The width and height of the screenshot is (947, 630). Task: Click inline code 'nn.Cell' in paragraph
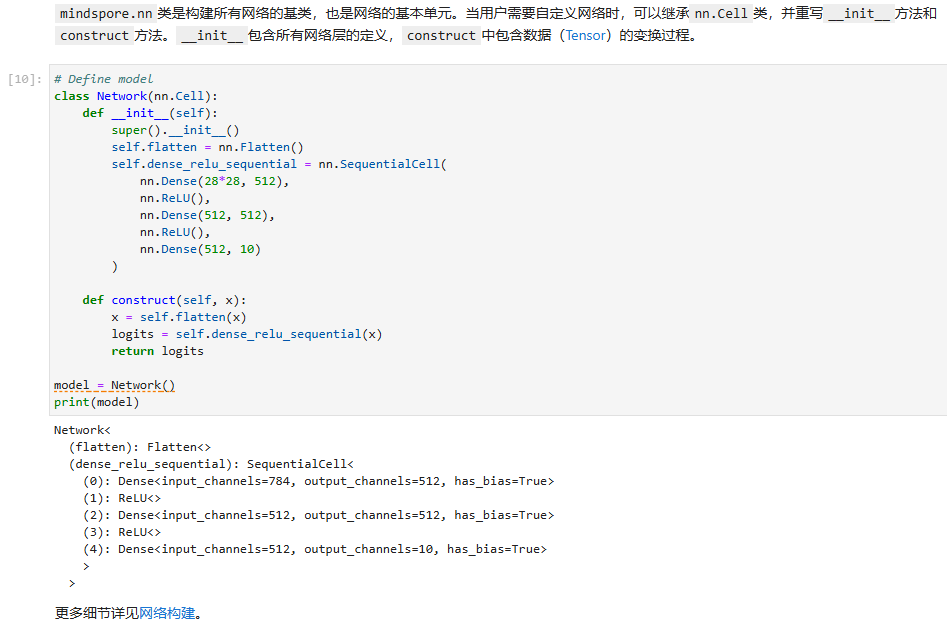721,13
